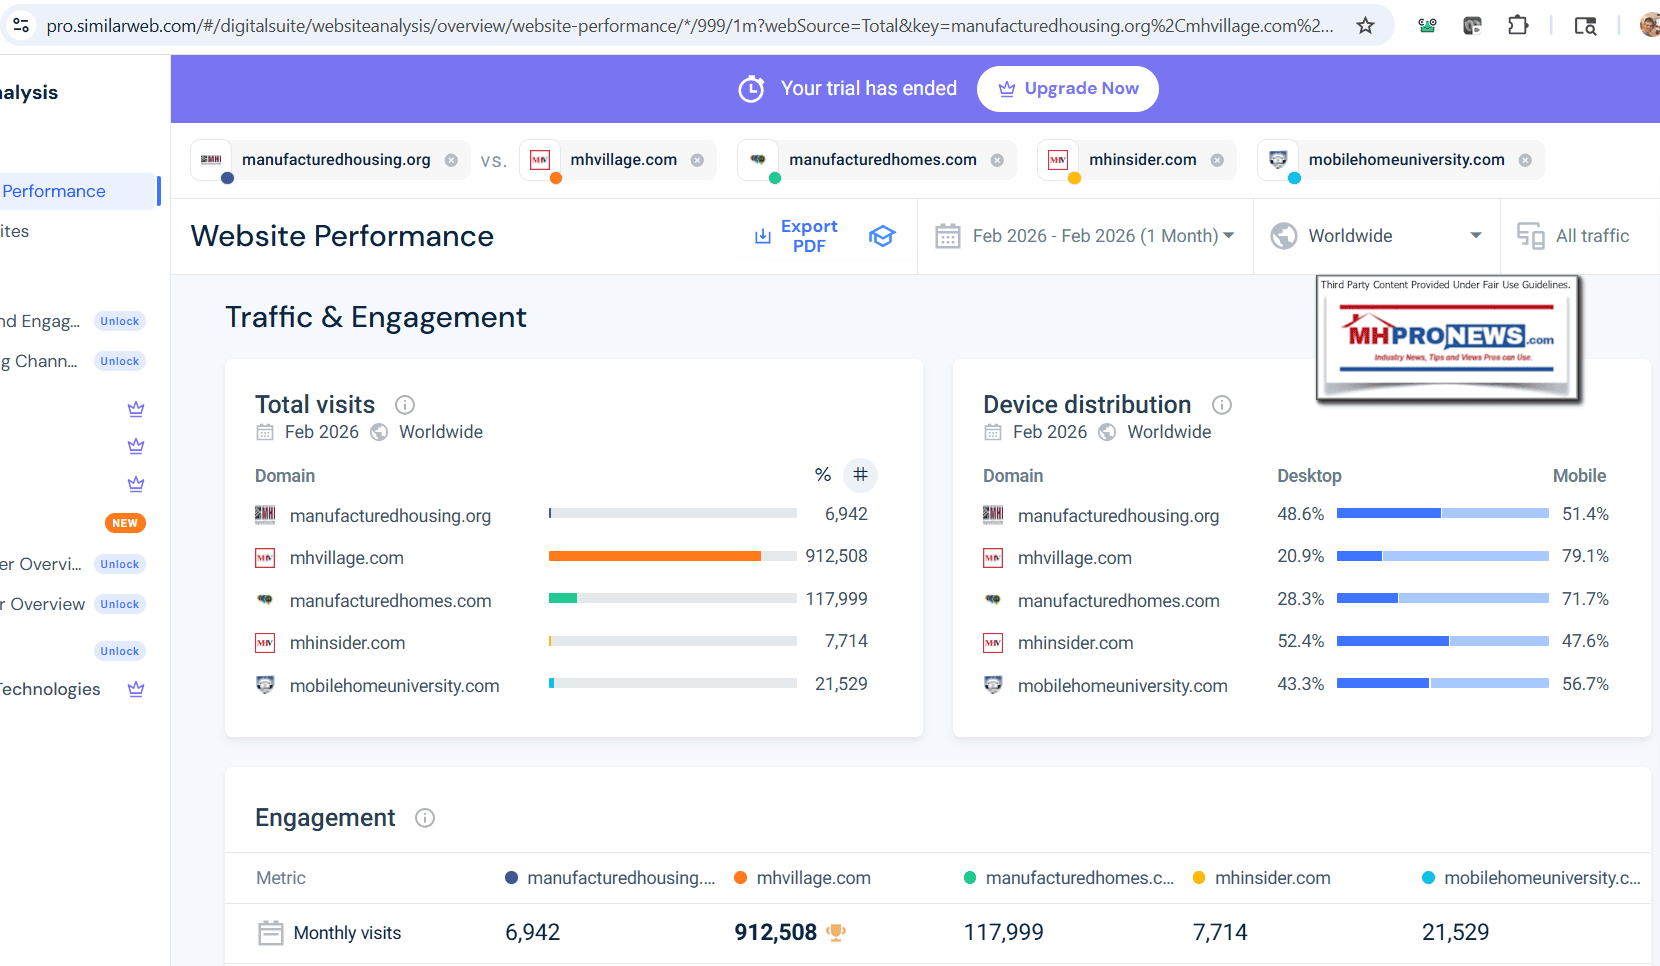This screenshot has height=966, width=1660.
Task: Open the Feb 2026 date range dropdown
Action: [1085, 236]
